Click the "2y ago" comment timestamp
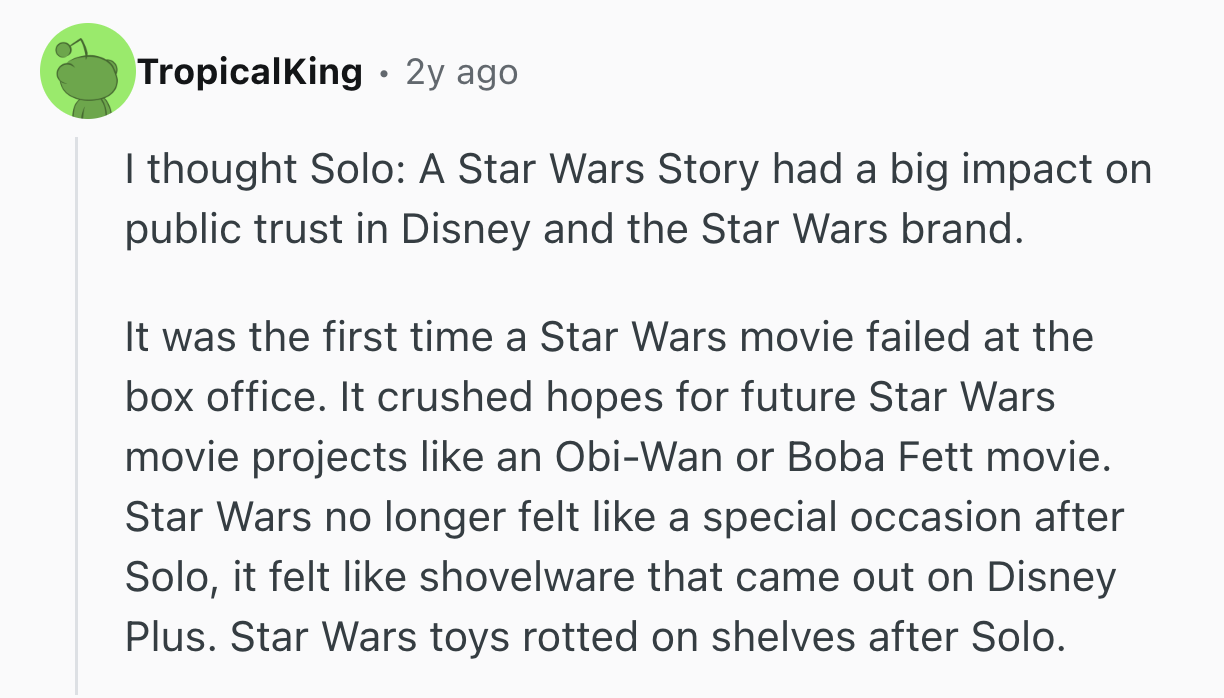This screenshot has width=1224, height=698. 461,72
